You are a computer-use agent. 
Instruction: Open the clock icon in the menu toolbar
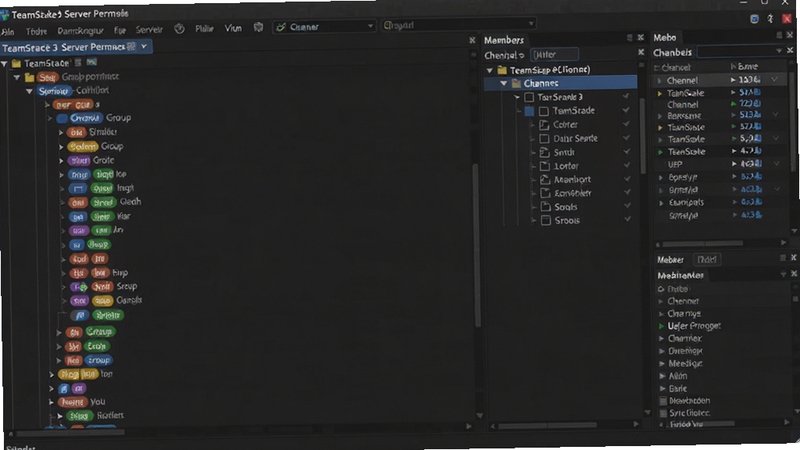[x=179, y=29]
